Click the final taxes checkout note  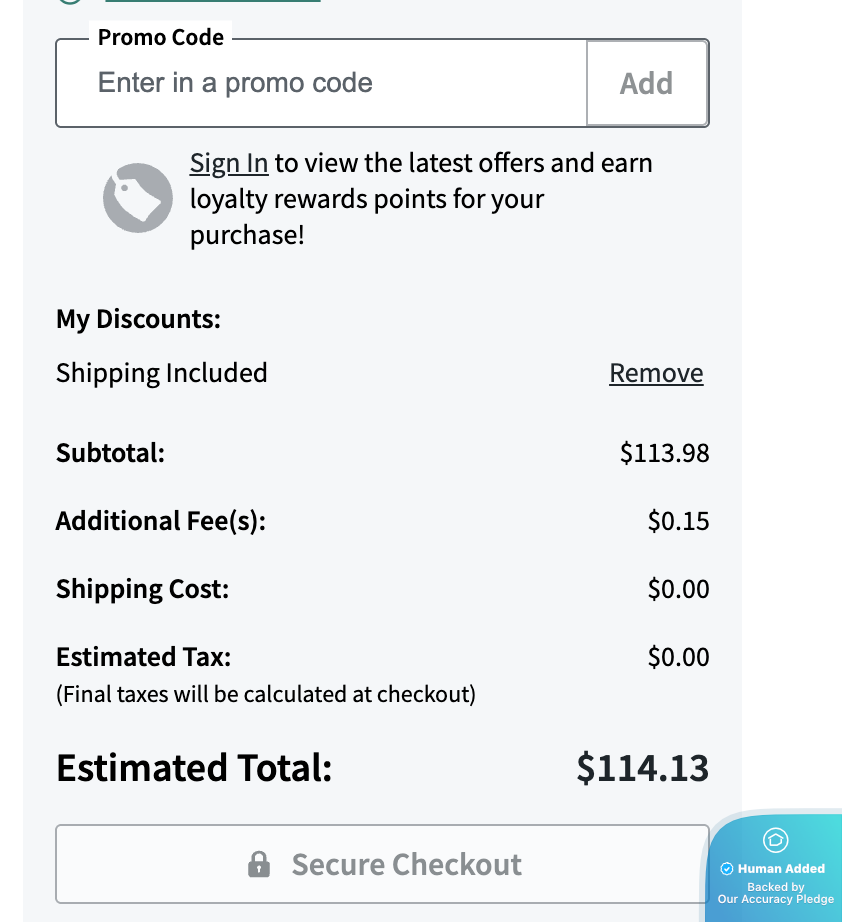click(266, 694)
